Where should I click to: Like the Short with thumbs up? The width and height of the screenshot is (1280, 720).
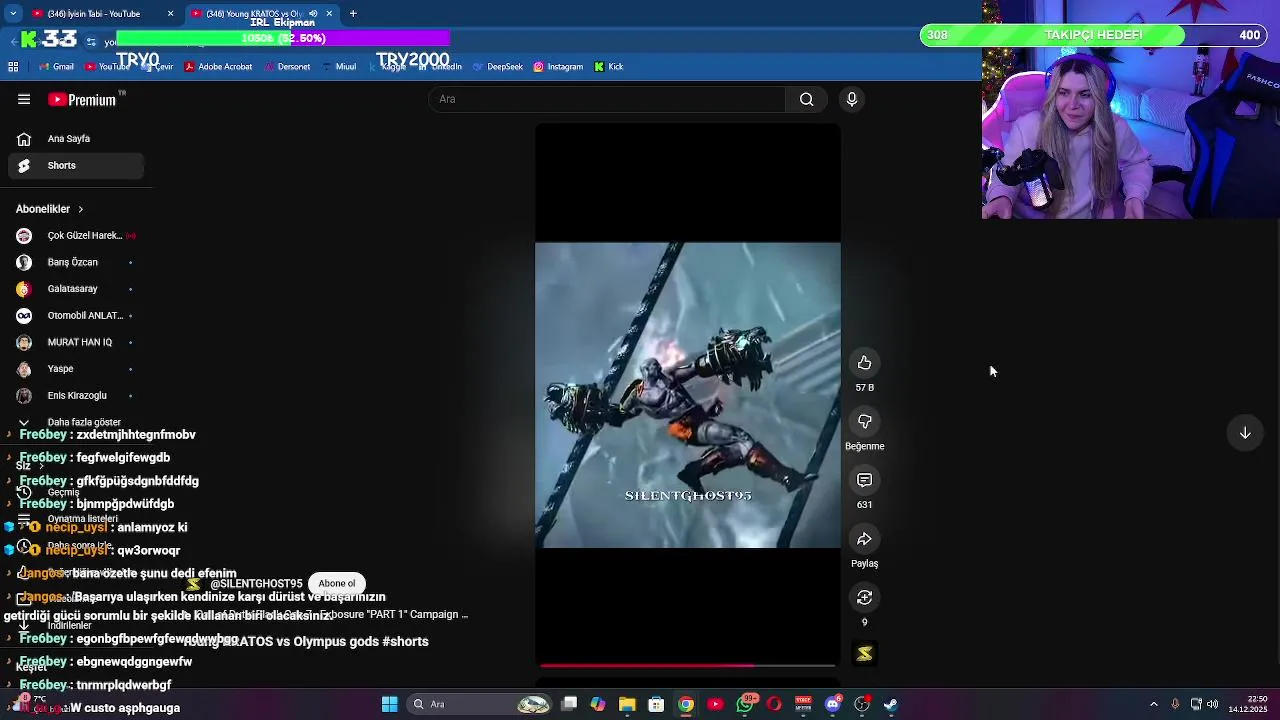(865, 363)
